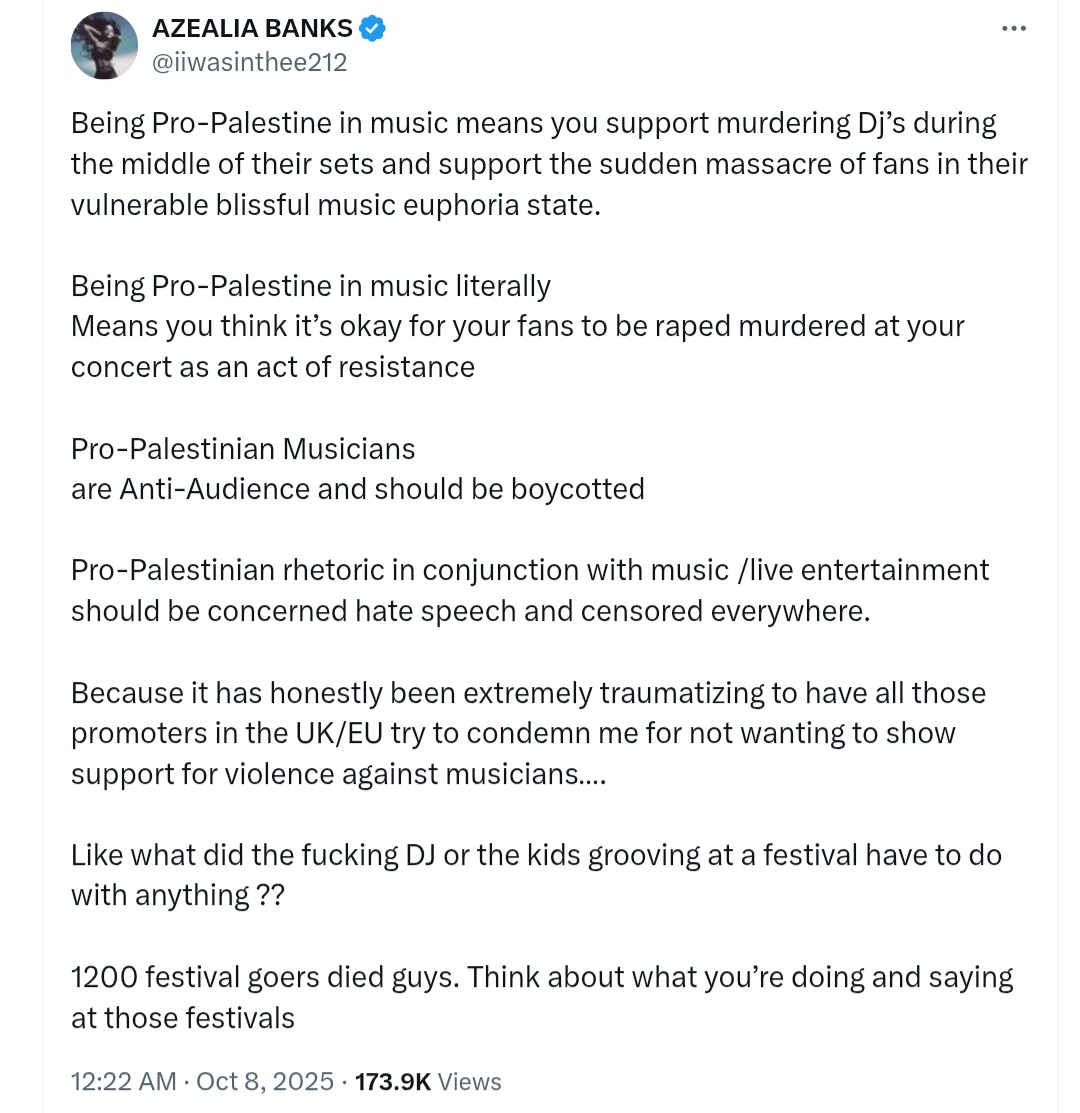The height and width of the screenshot is (1113, 1080).
Task: Click the line ending 'as an act of resistance'
Action: click(x=272, y=368)
